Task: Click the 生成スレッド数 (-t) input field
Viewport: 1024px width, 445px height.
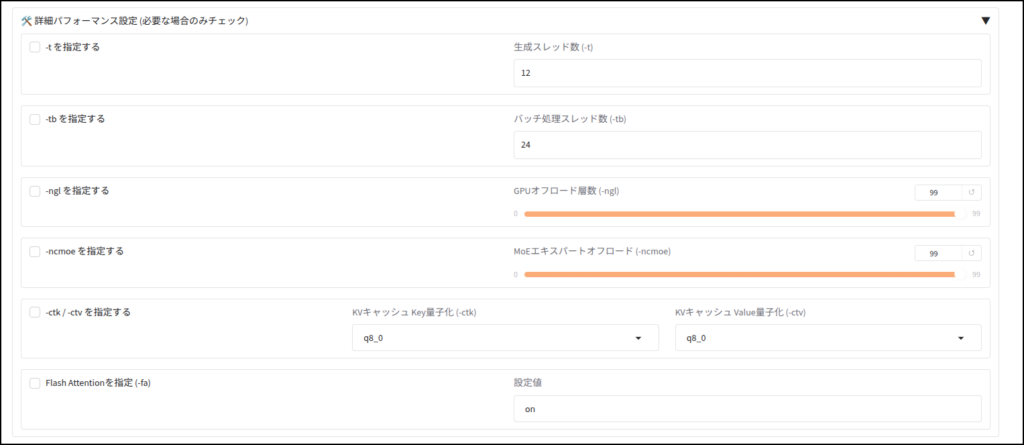Action: click(747, 73)
